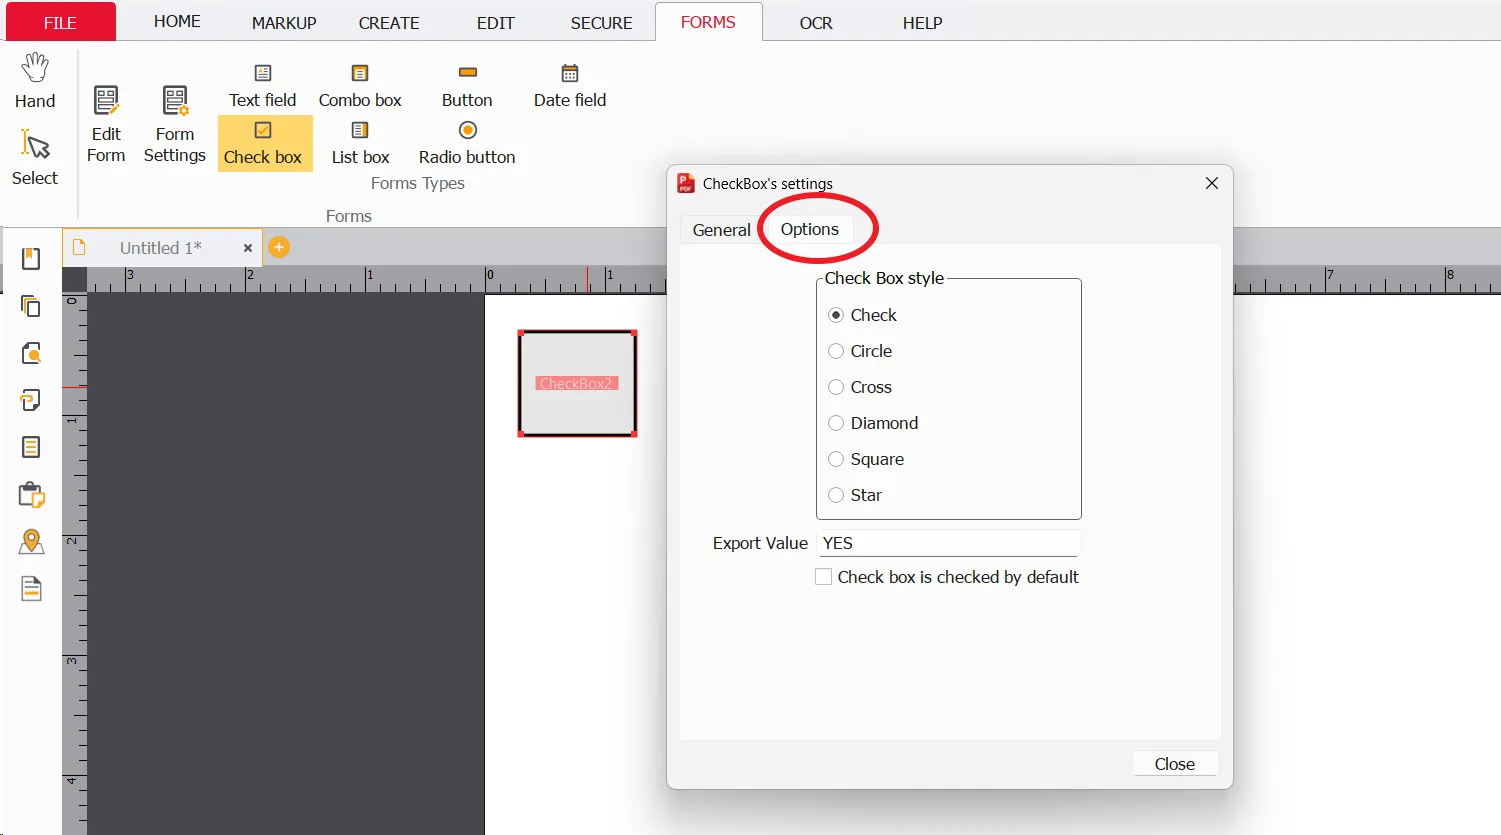Open the bookmarks sidebar panel
Image resolution: width=1501 pixels, height=835 pixels.
point(31,259)
